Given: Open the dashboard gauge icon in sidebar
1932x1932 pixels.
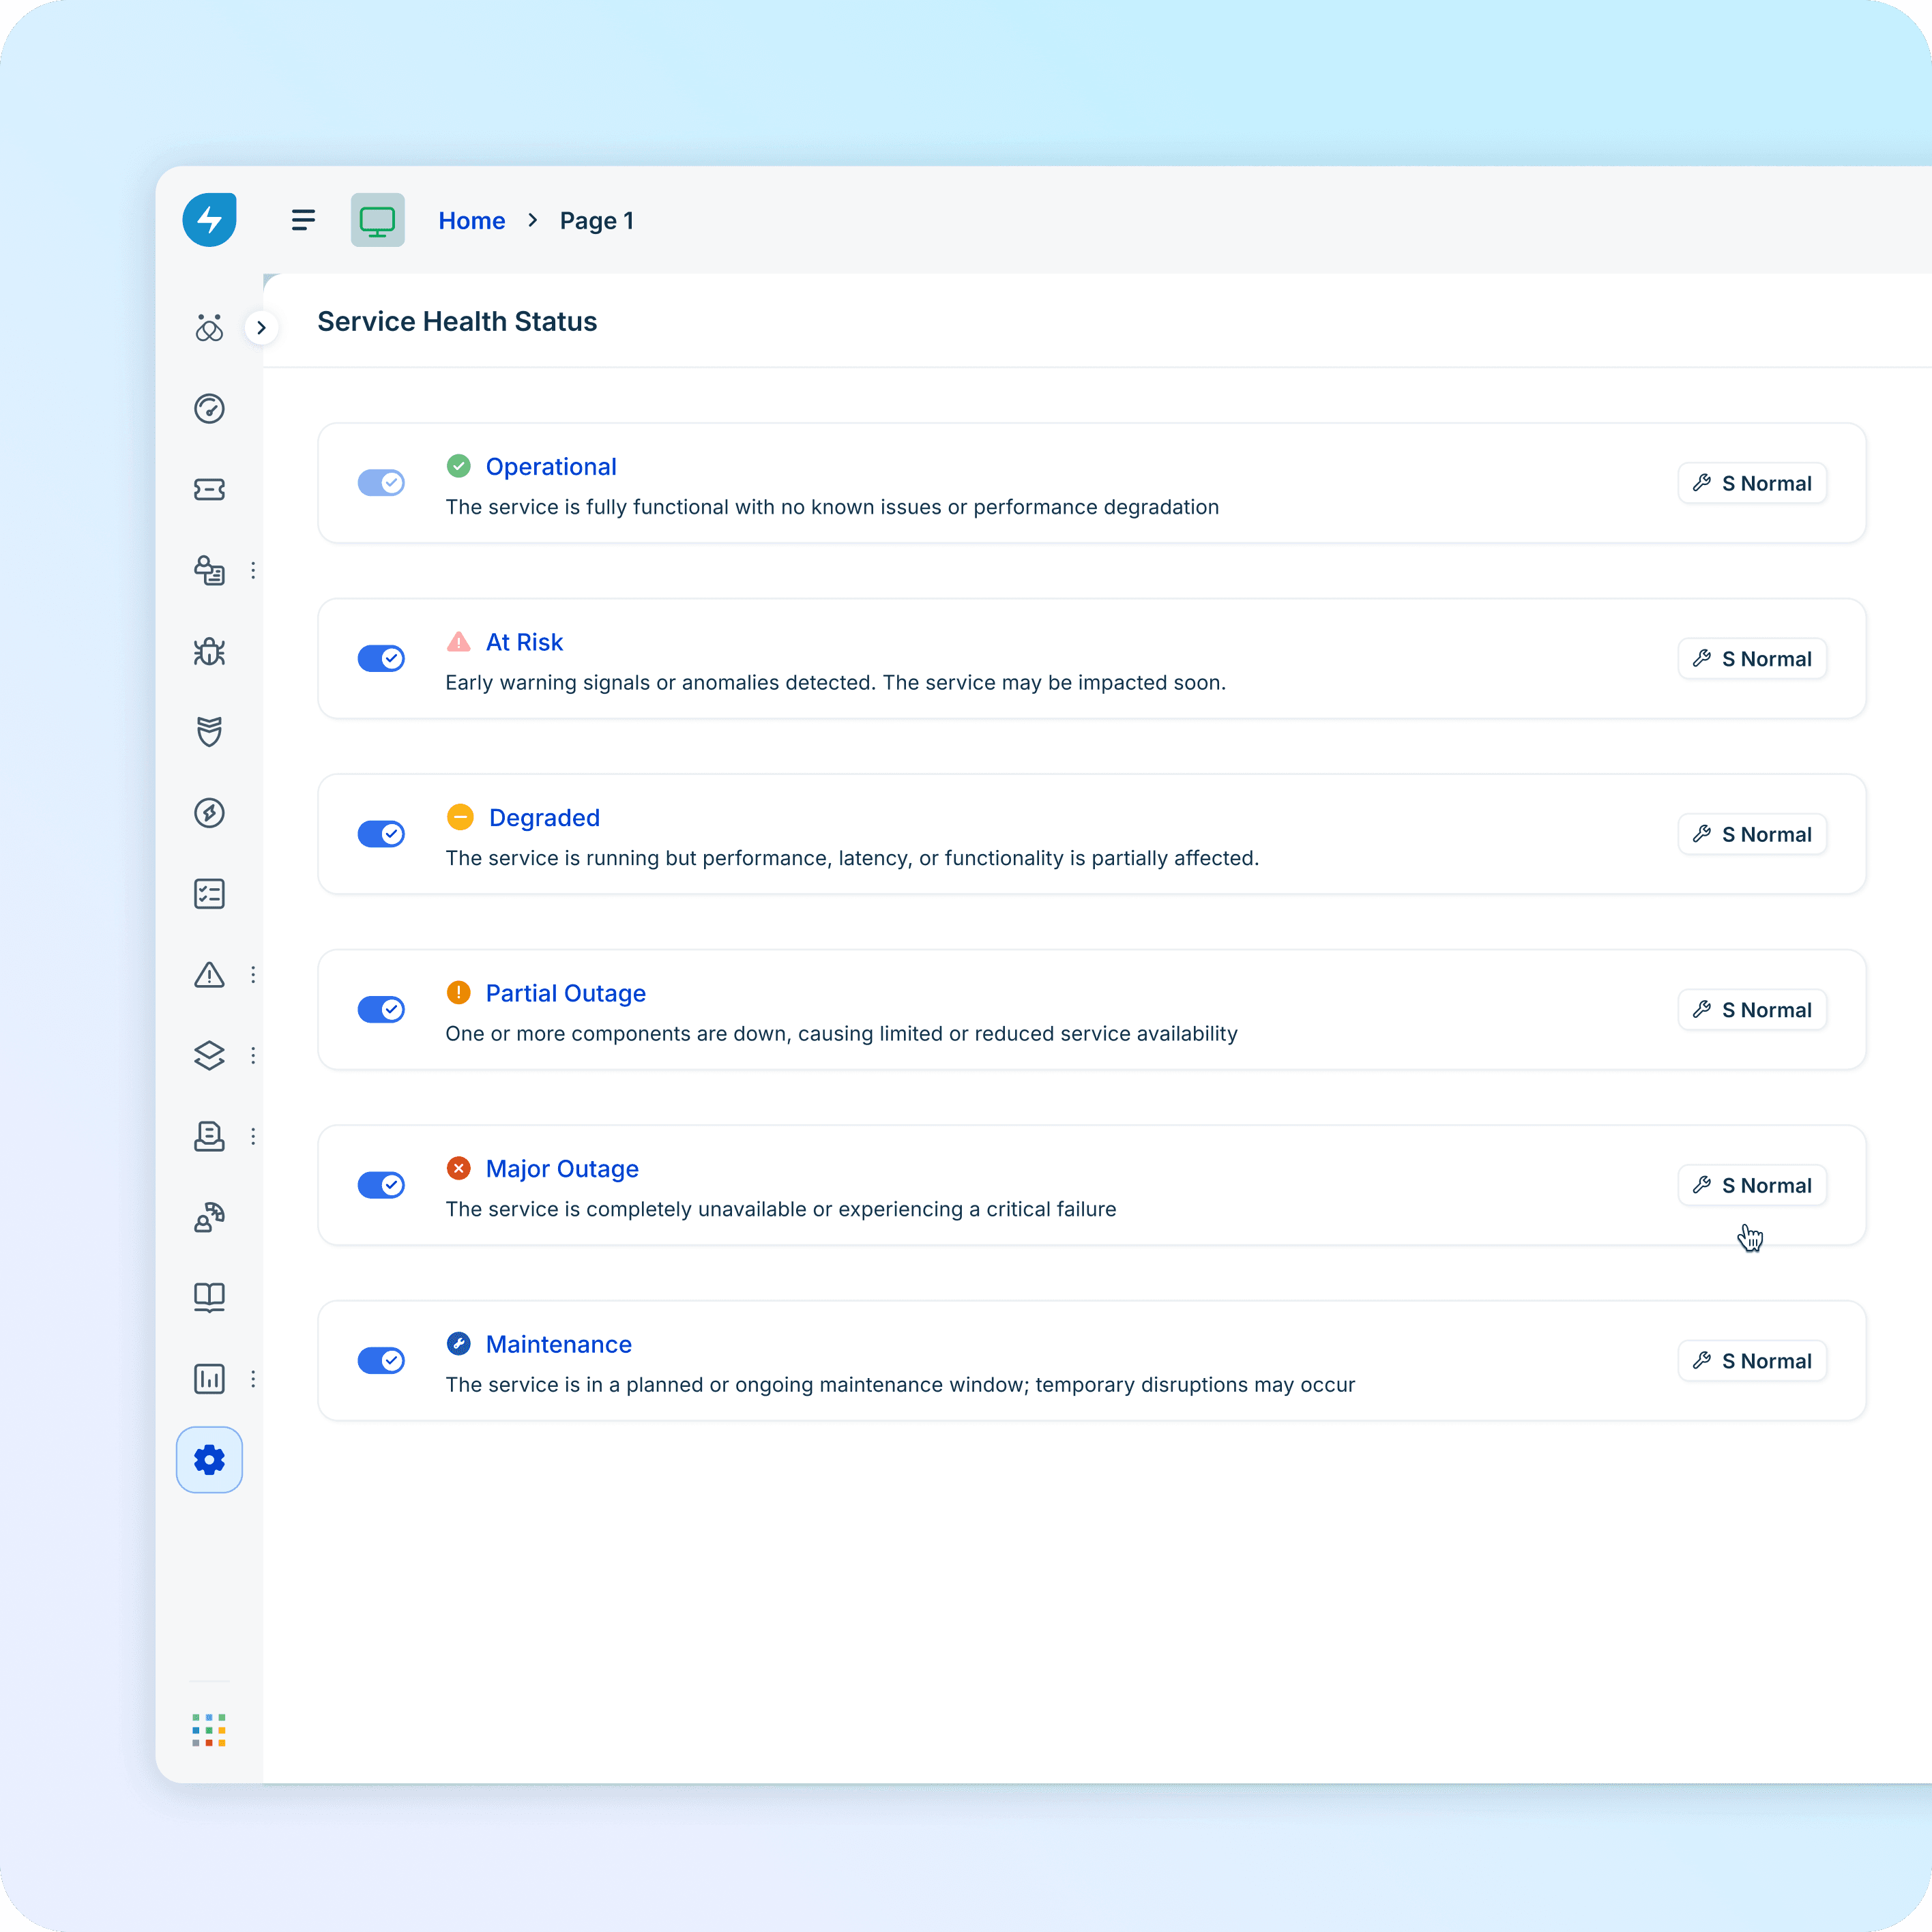Looking at the screenshot, I should coord(209,409).
